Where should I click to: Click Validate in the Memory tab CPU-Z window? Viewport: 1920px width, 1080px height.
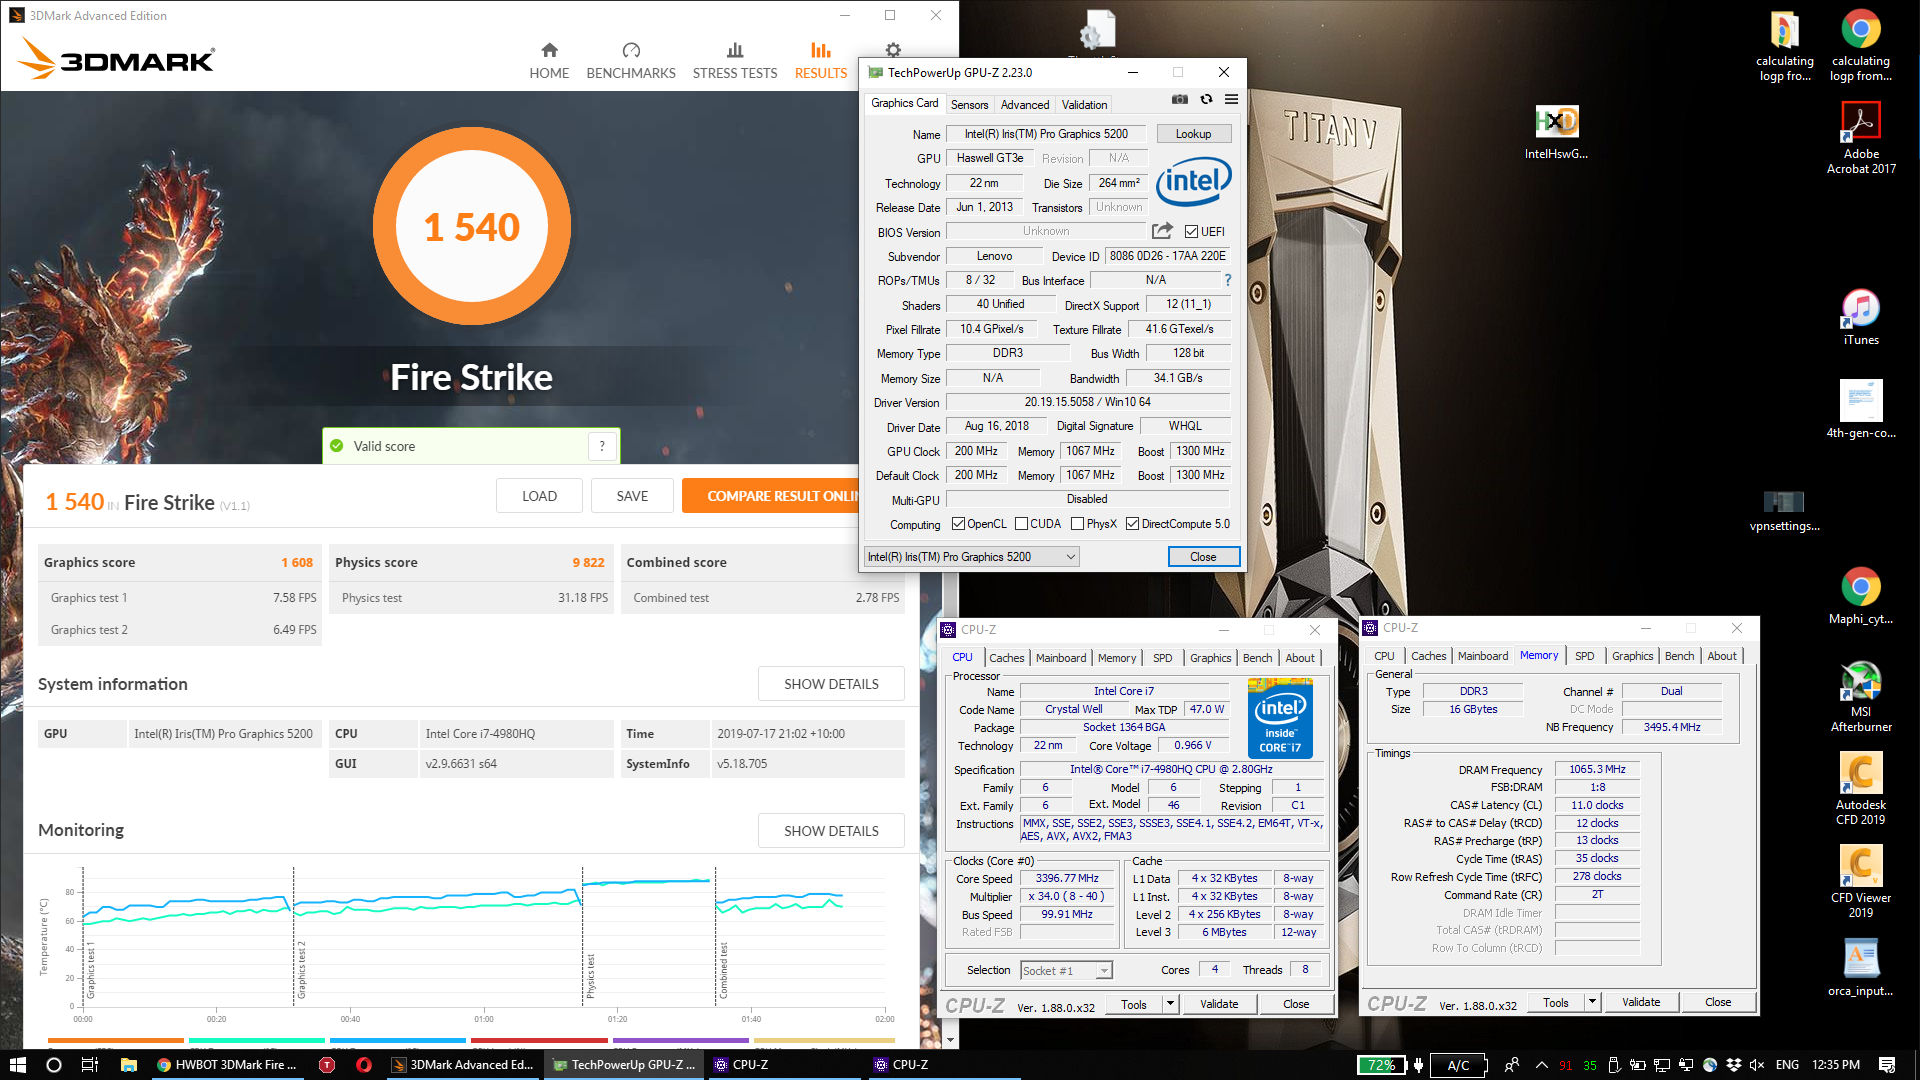pyautogui.click(x=1641, y=1002)
